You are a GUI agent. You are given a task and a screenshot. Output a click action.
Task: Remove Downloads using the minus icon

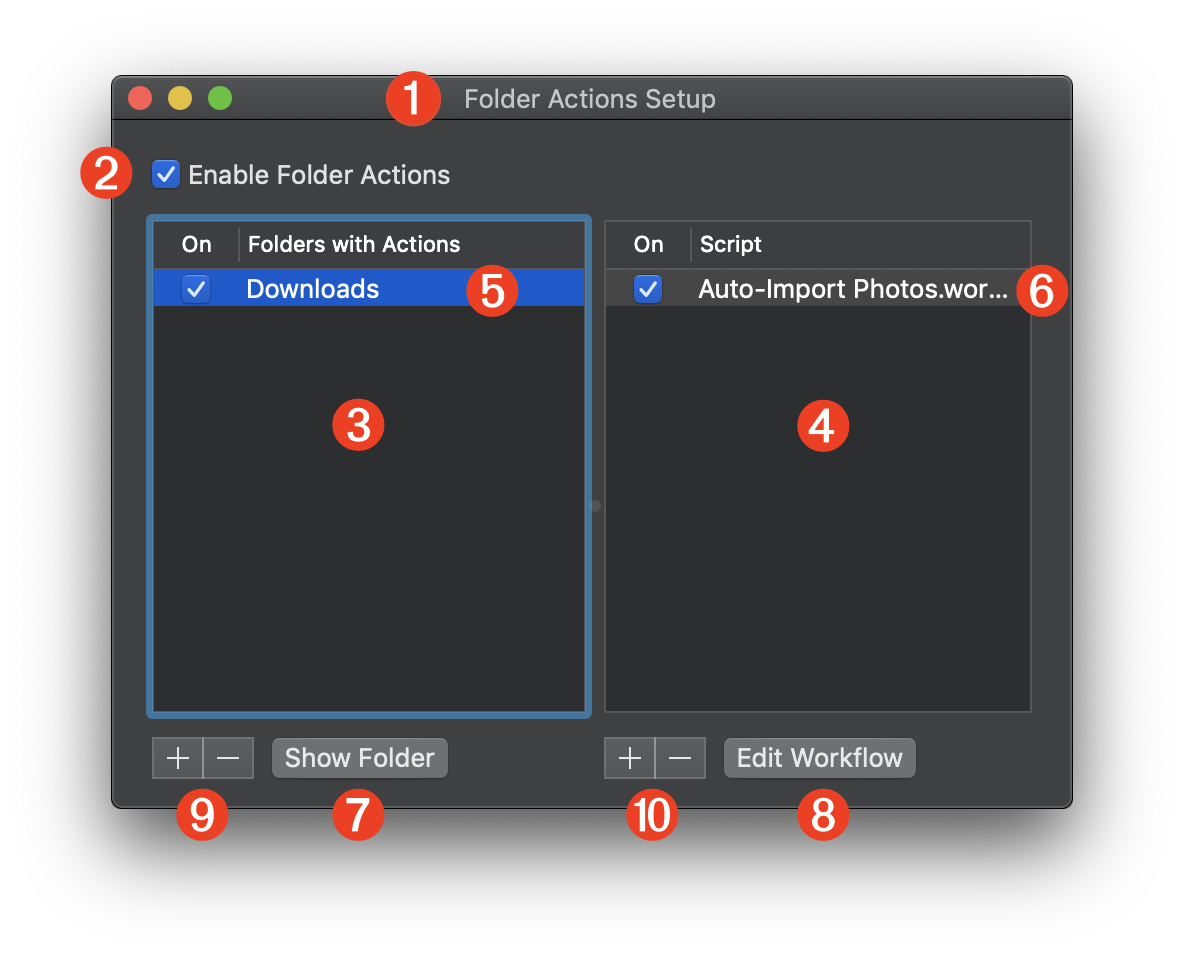(x=228, y=757)
